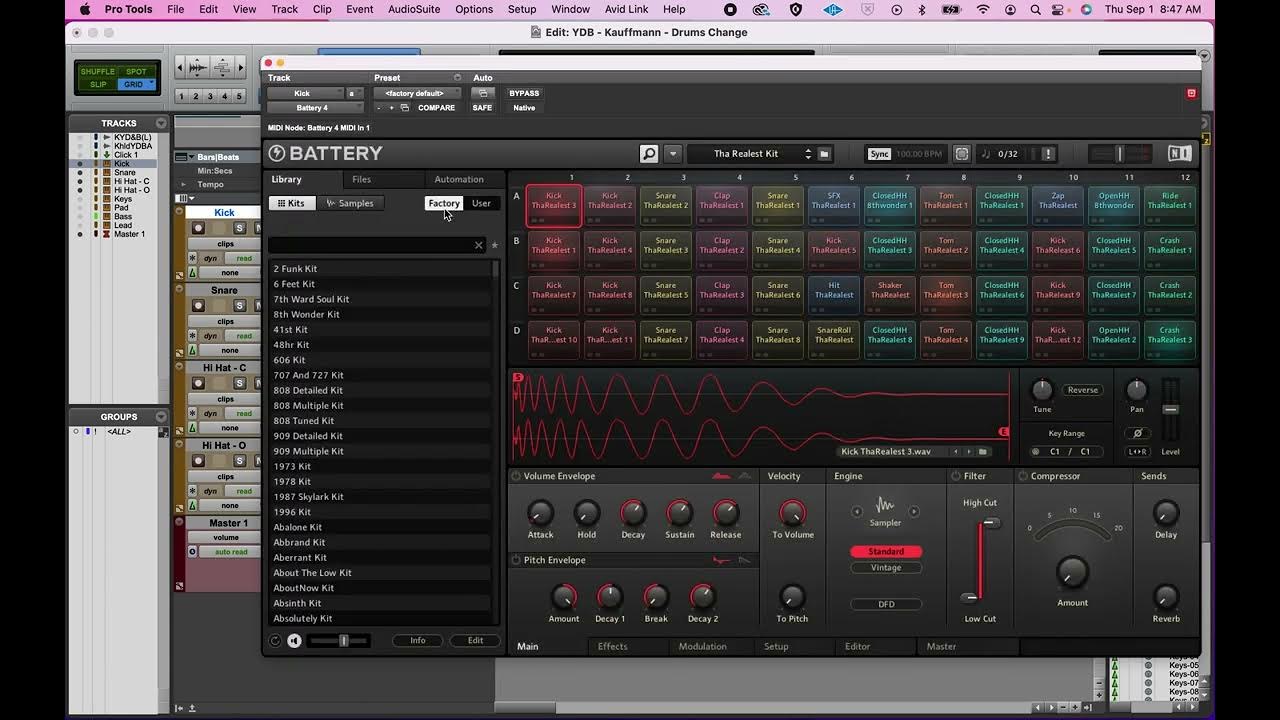The width and height of the screenshot is (1280, 720).
Task: Open the AudioSuite menu
Action: pyautogui.click(x=416, y=9)
